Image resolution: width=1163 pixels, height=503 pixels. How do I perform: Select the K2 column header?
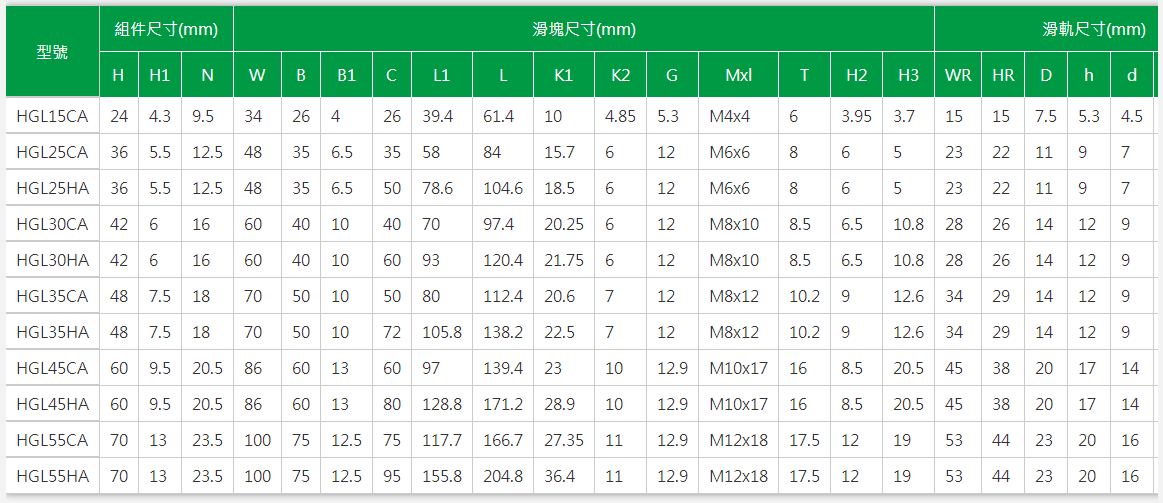pos(620,75)
